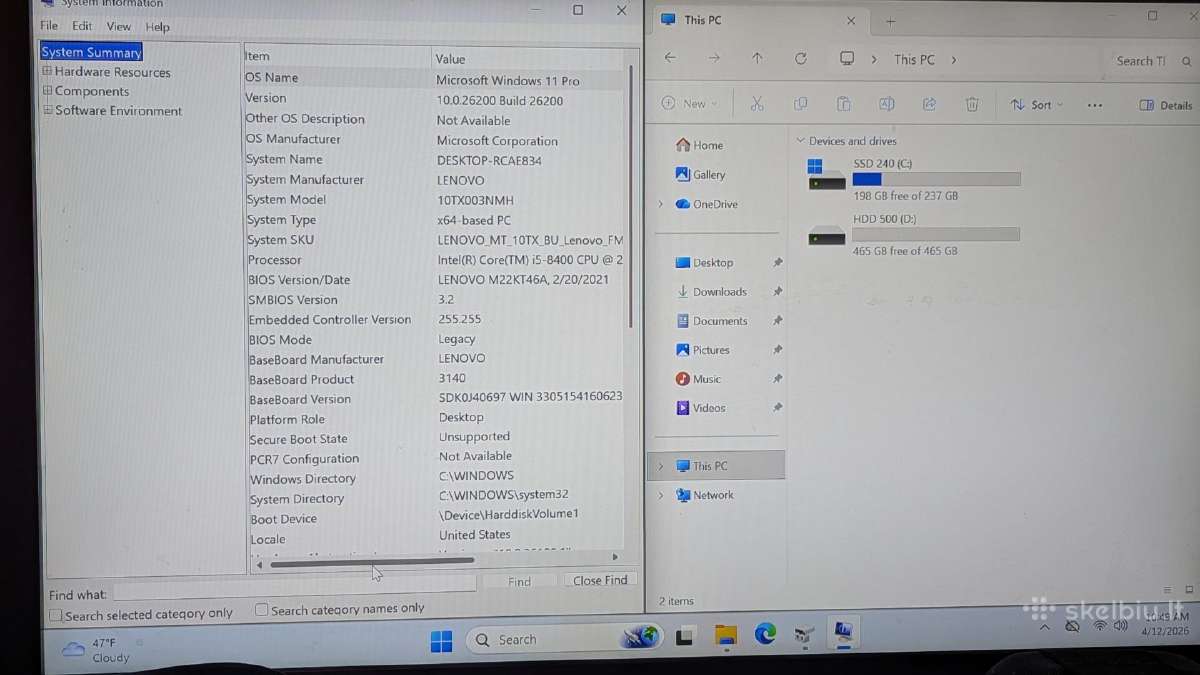Click the Find button
Viewport: 1200px width, 675px height.
tap(519, 581)
